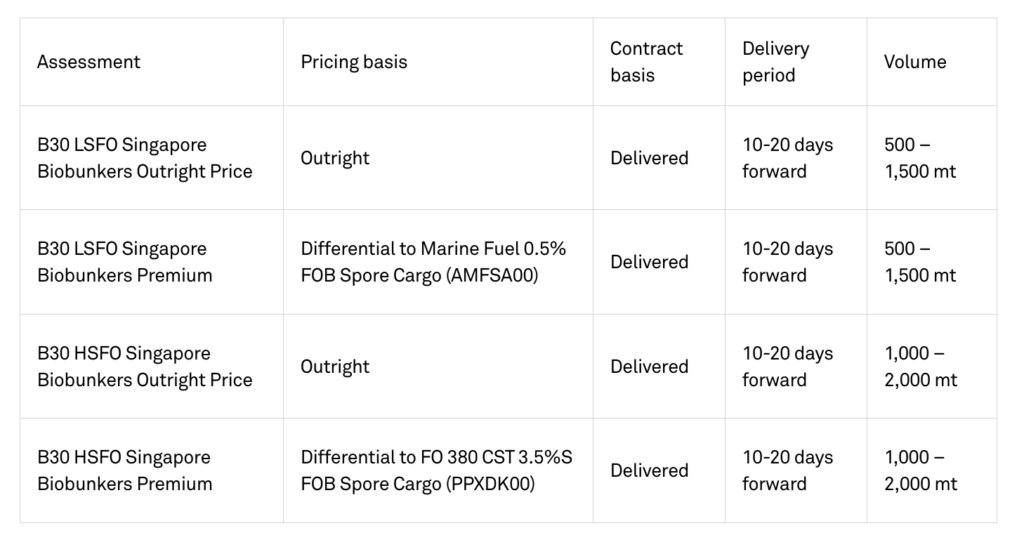
Task: Click 1,000 – 2,000 mt in HSFO Premium row
Action: pyautogui.click(x=920, y=470)
